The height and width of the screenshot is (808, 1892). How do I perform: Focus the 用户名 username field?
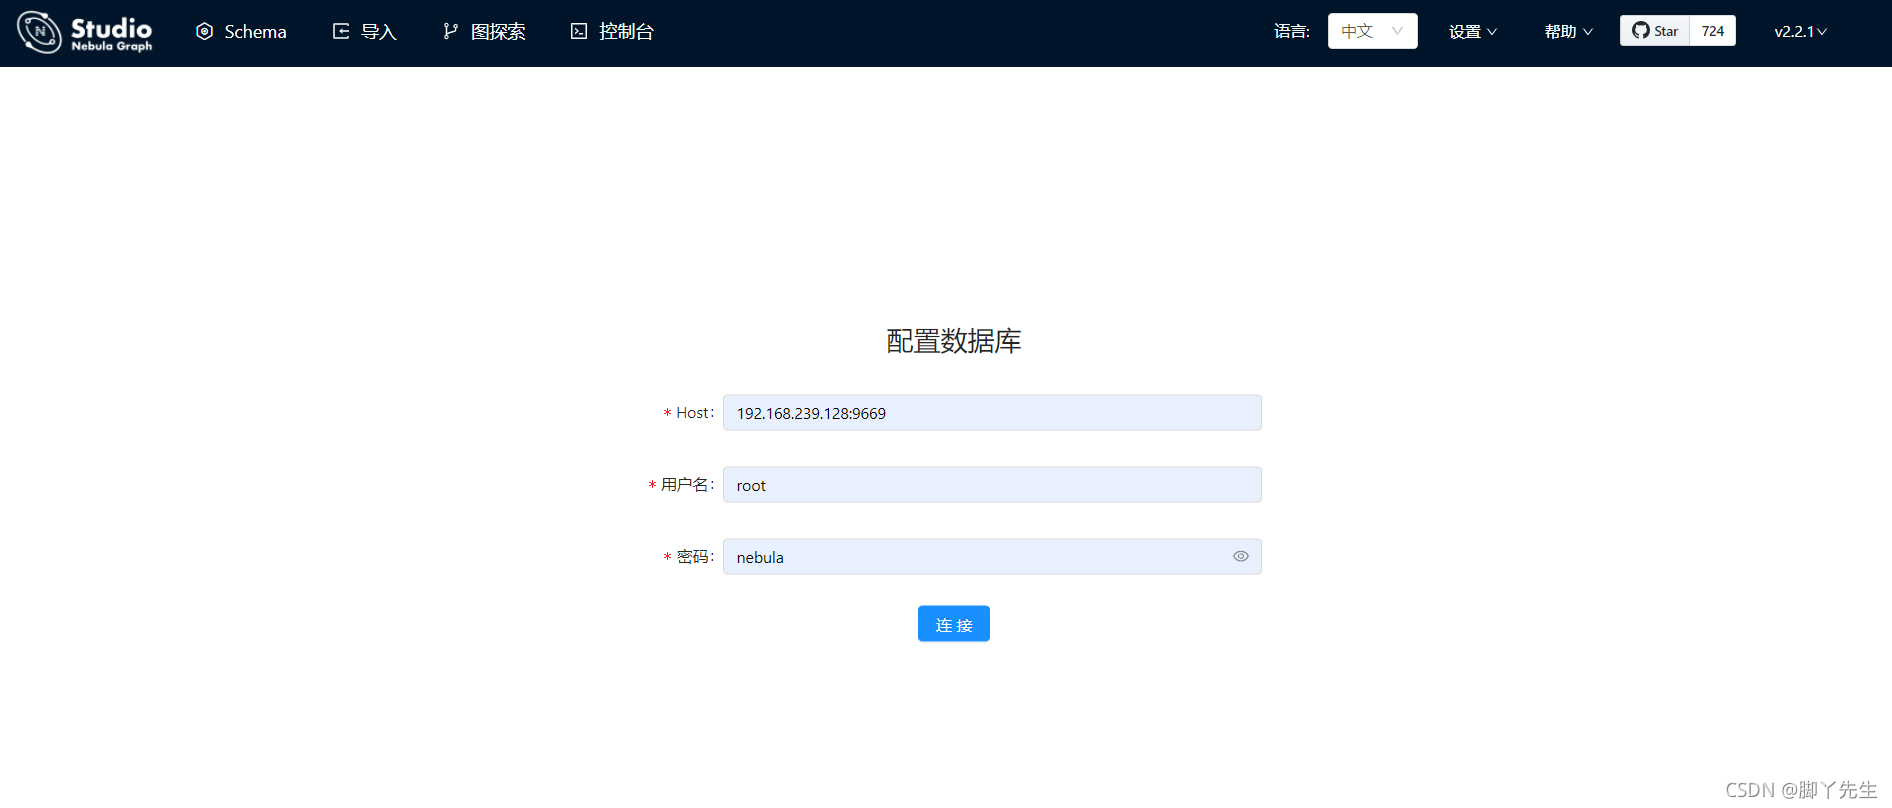coord(992,485)
